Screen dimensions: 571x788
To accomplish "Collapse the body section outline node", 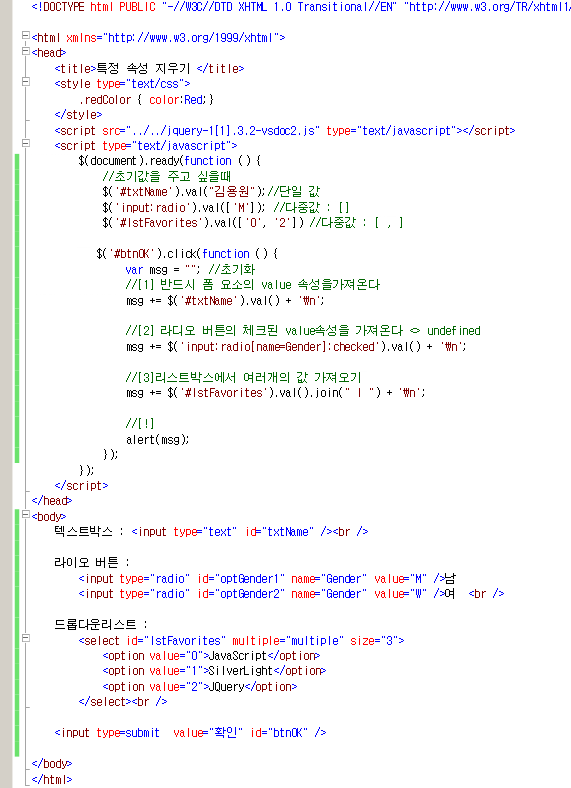I will pos(26,514).
